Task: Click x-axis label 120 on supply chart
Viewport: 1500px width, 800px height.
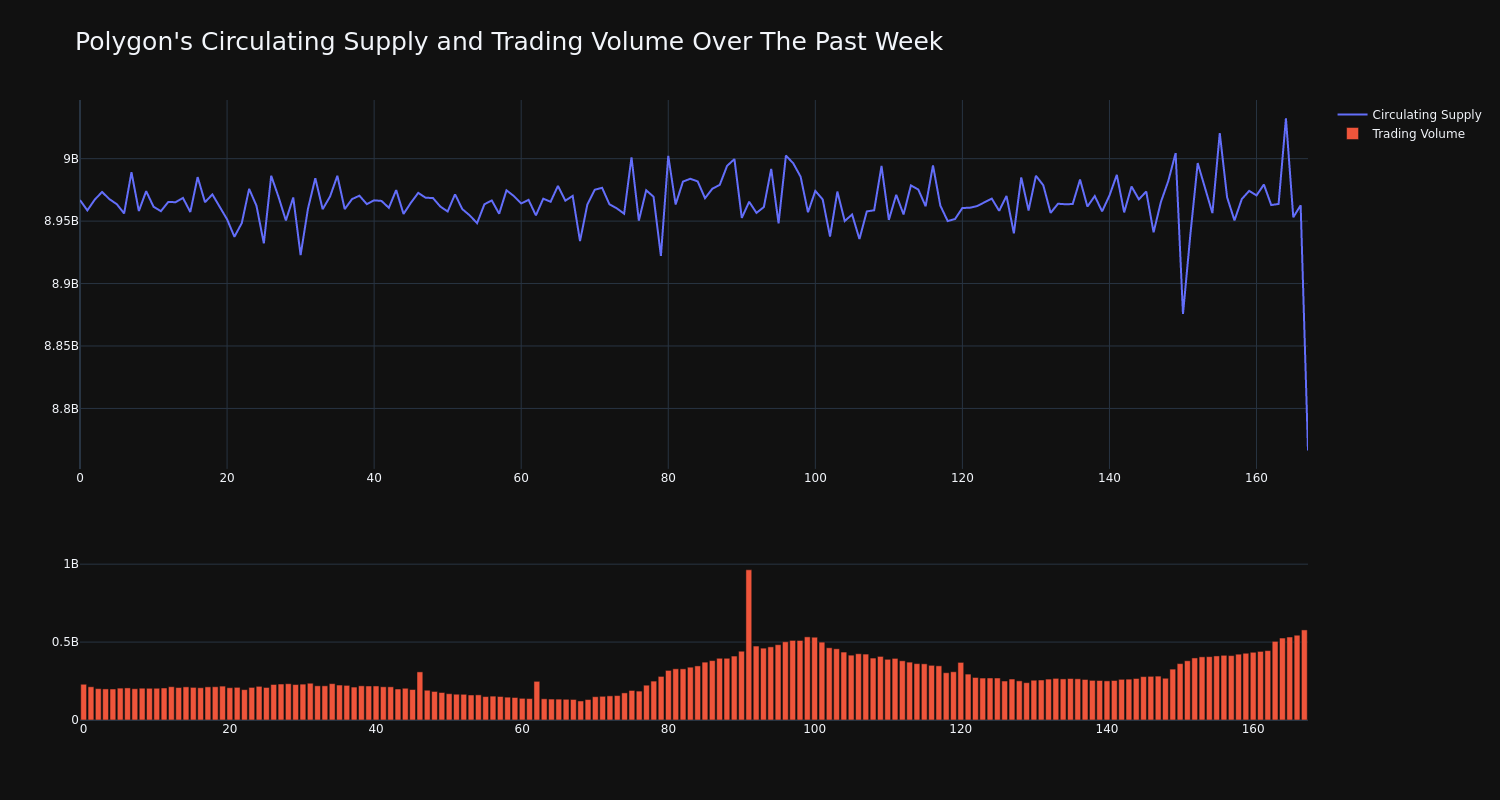Action: point(962,478)
